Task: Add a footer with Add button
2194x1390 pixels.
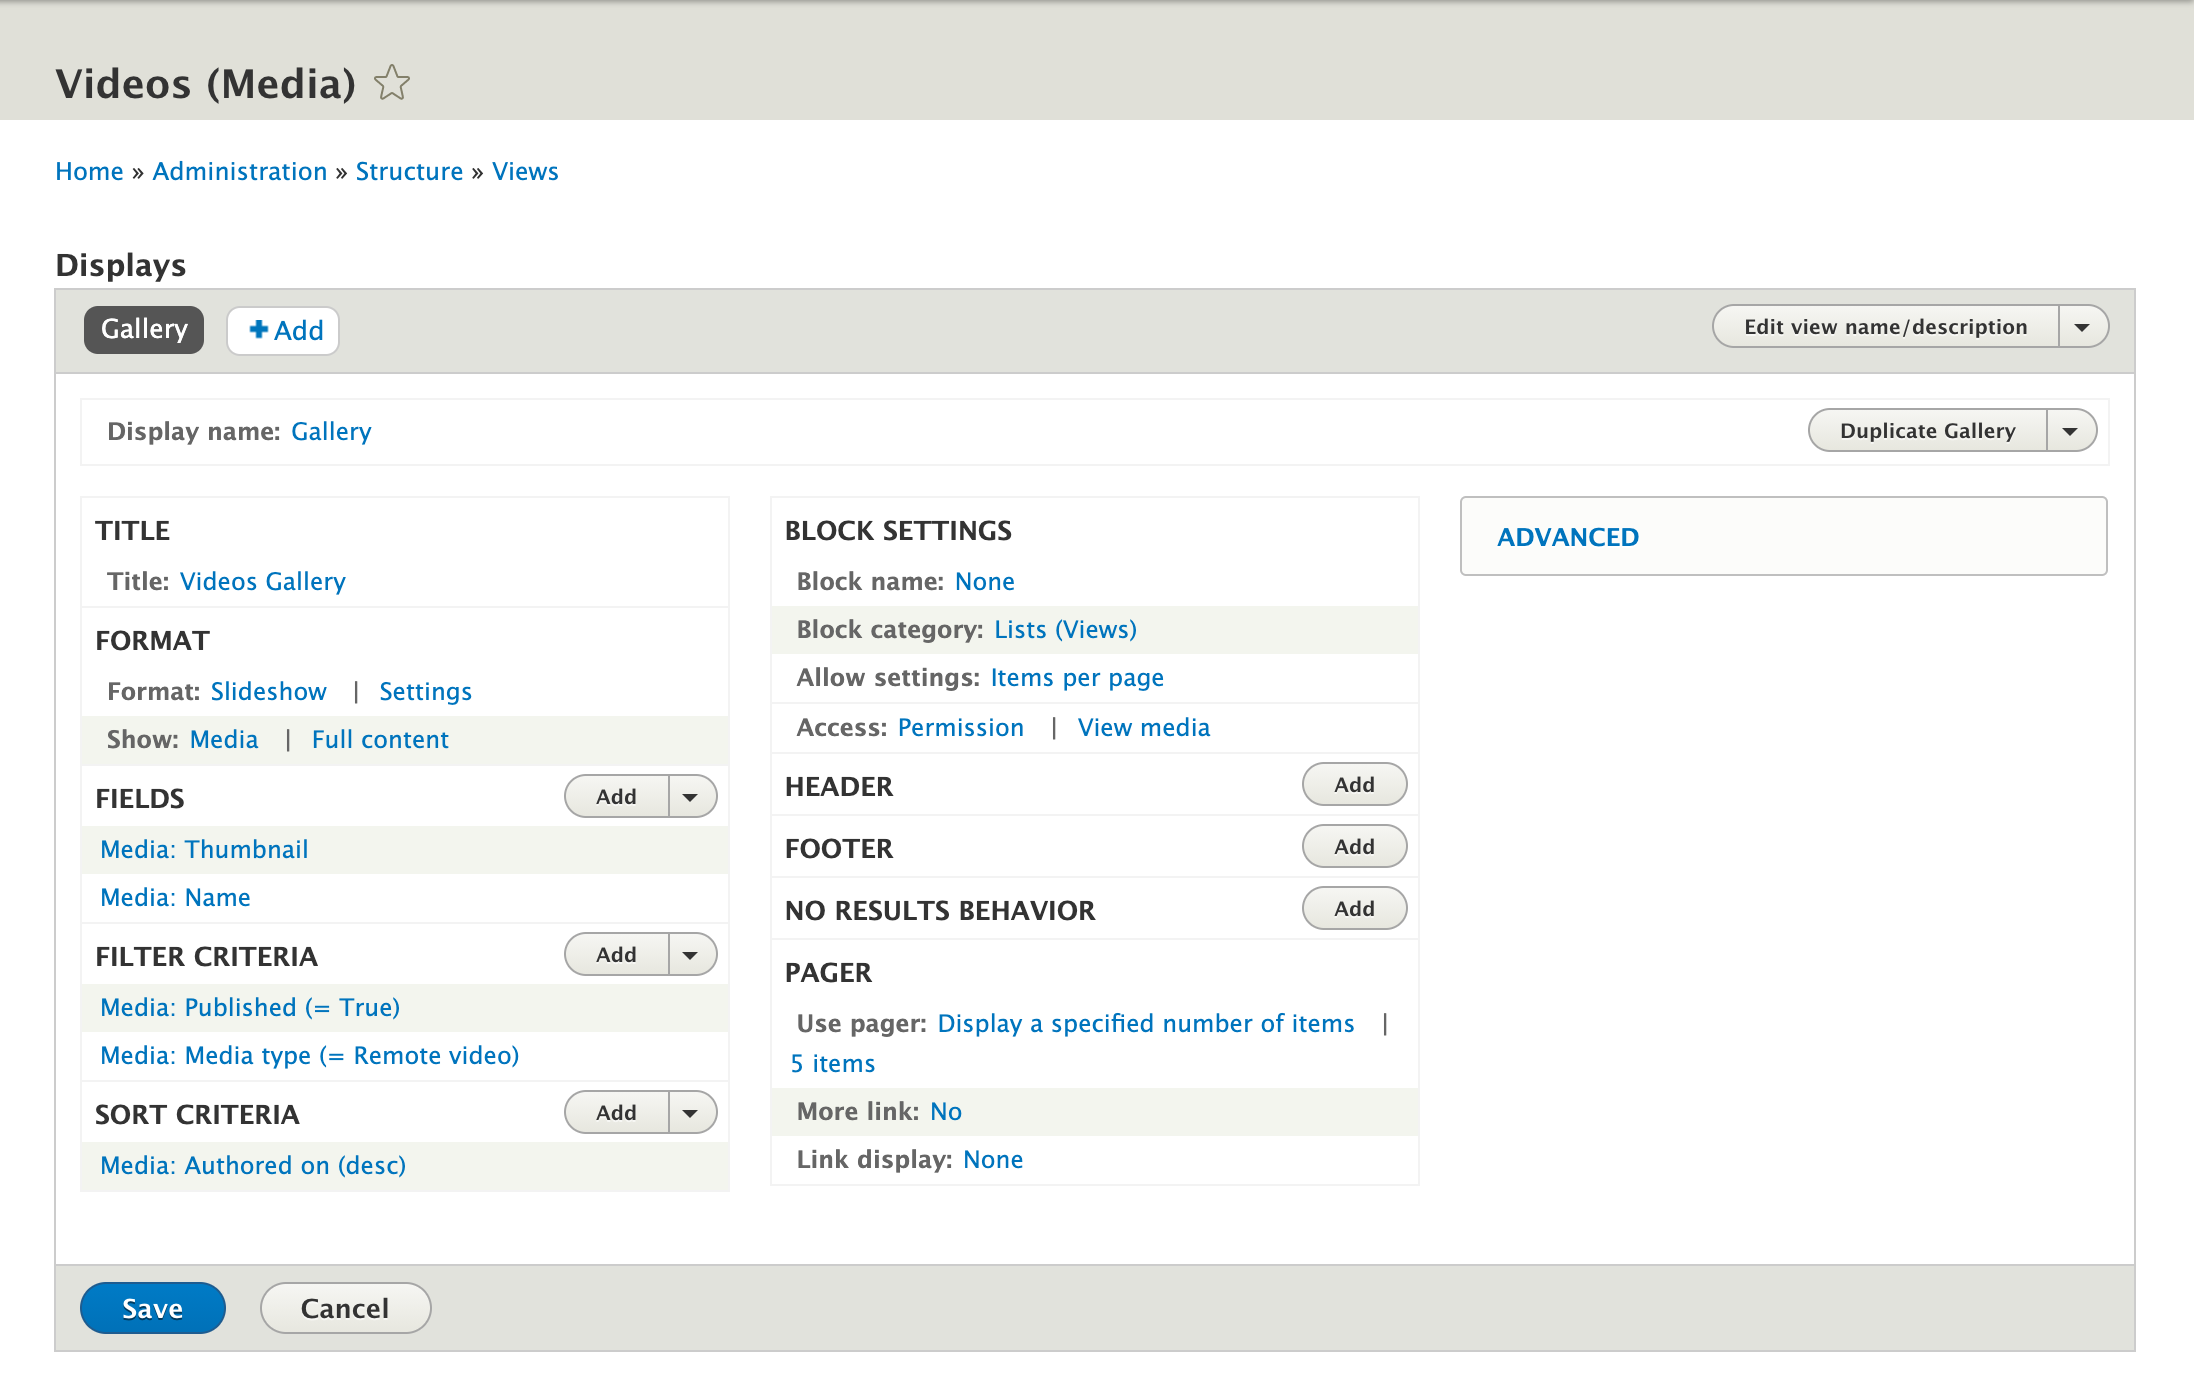Action: [x=1353, y=847]
